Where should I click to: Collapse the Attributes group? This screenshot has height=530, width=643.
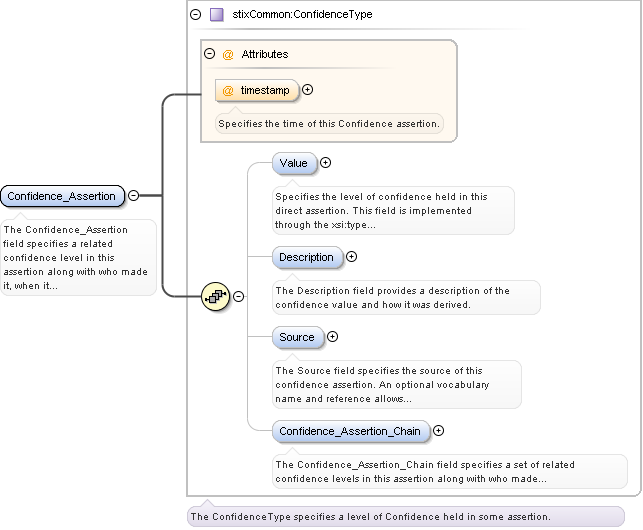coord(209,54)
